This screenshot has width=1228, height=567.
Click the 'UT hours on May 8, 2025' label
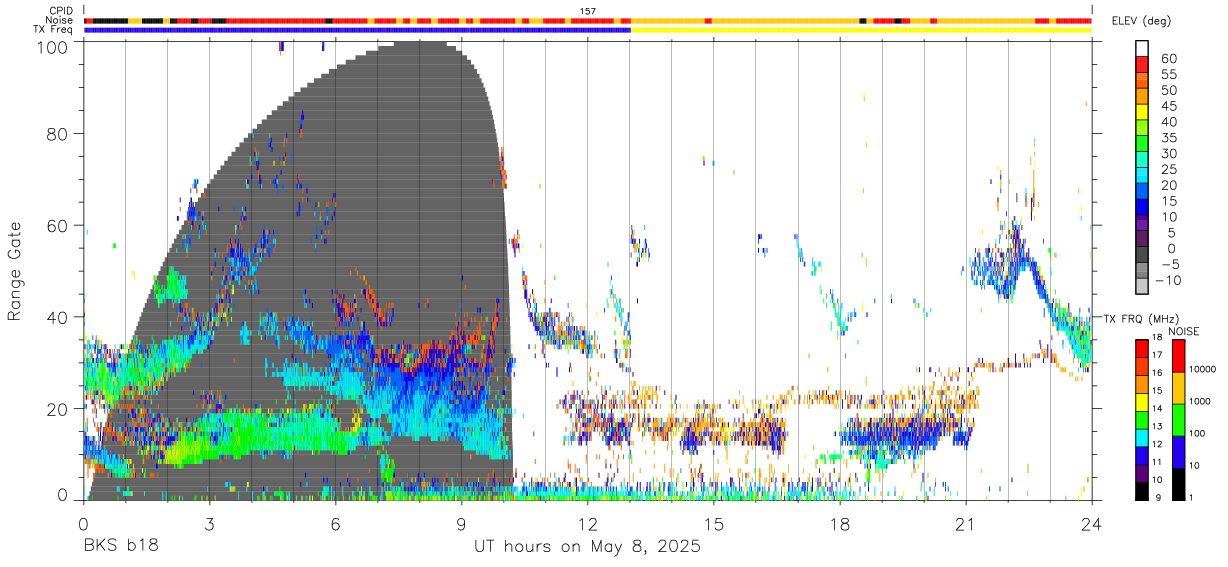[587, 547]
